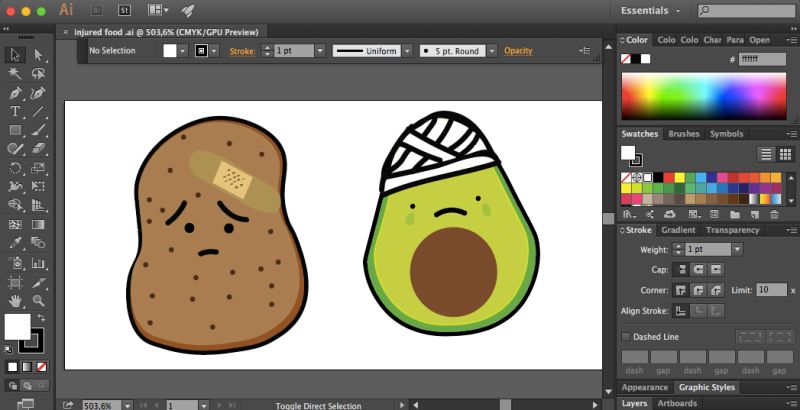Viewport: 800px width, 410px height.
Task: Choose the Round Cap stroke option
Action: click(x=698, y=269)
